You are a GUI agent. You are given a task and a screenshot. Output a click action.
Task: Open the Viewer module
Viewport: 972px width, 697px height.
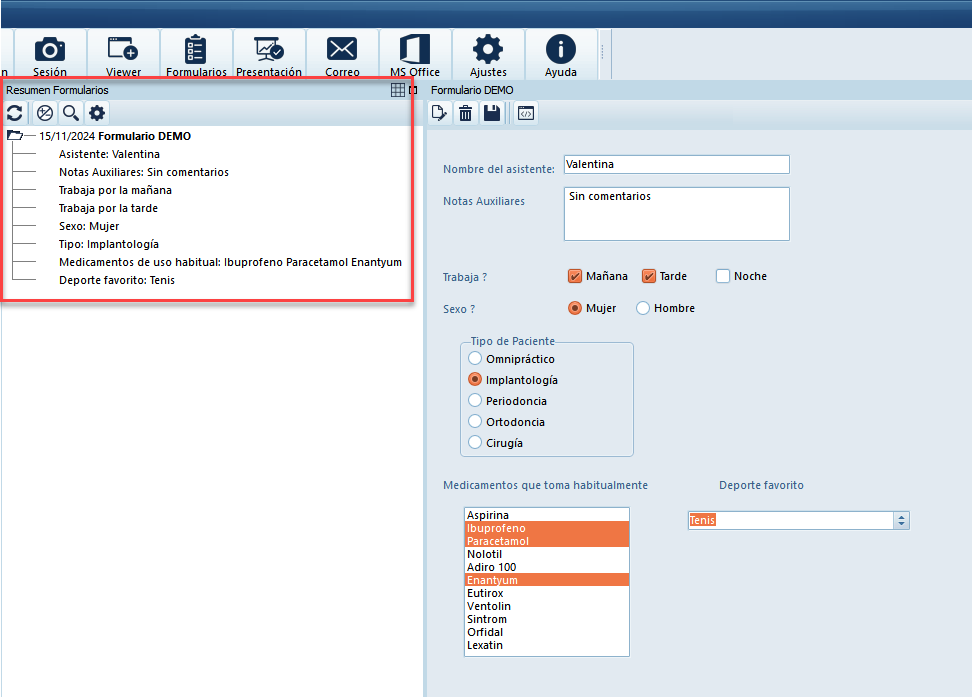pyautogui.click(x=123, y=55)
